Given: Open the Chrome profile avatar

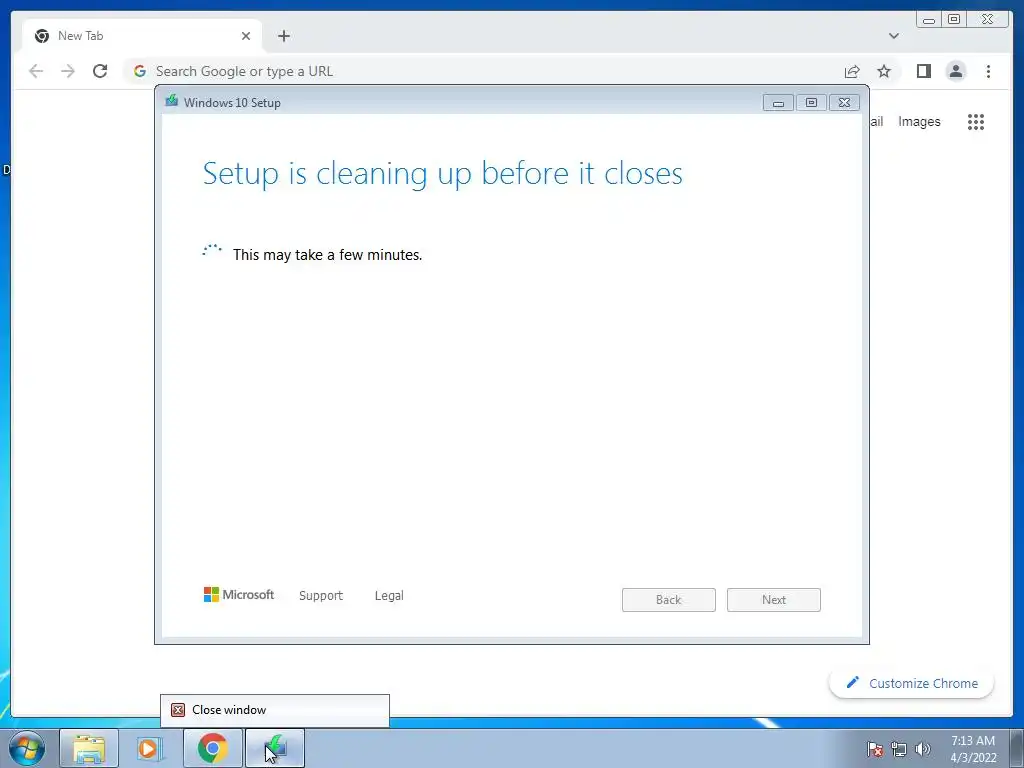Looking at the screenshot, I should pos(955,71).
